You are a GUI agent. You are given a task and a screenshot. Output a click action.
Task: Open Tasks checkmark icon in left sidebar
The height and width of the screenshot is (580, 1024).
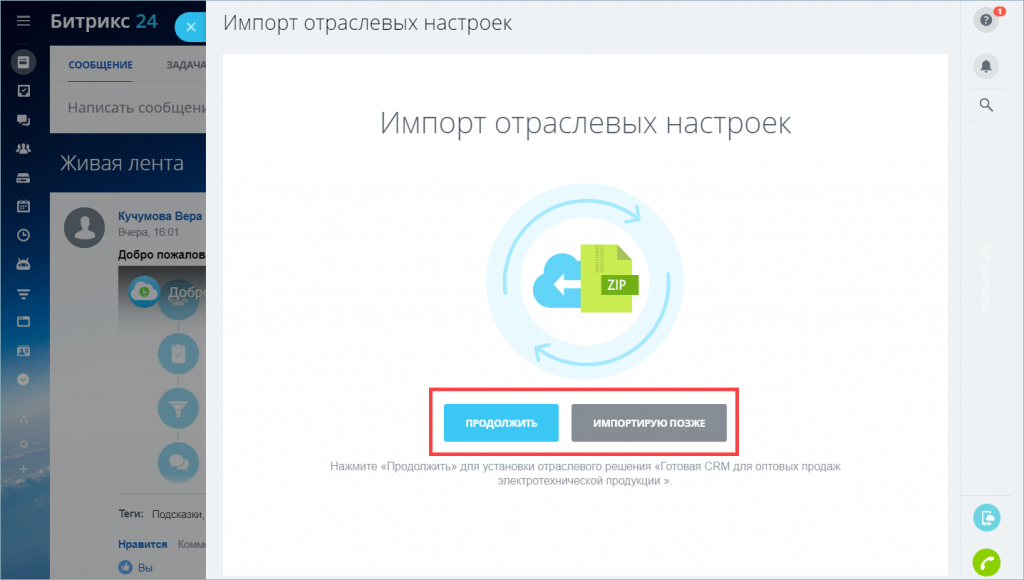24,91
